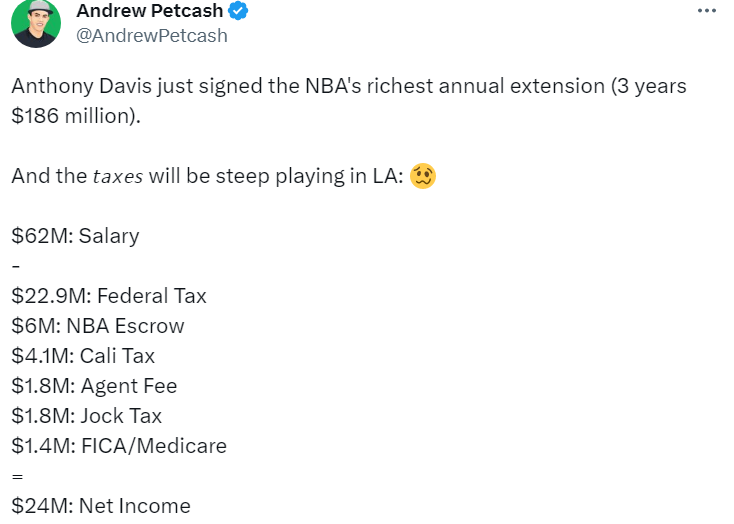
Task: Open the three-dot more options menu
Action: click(x=706, y=9)
